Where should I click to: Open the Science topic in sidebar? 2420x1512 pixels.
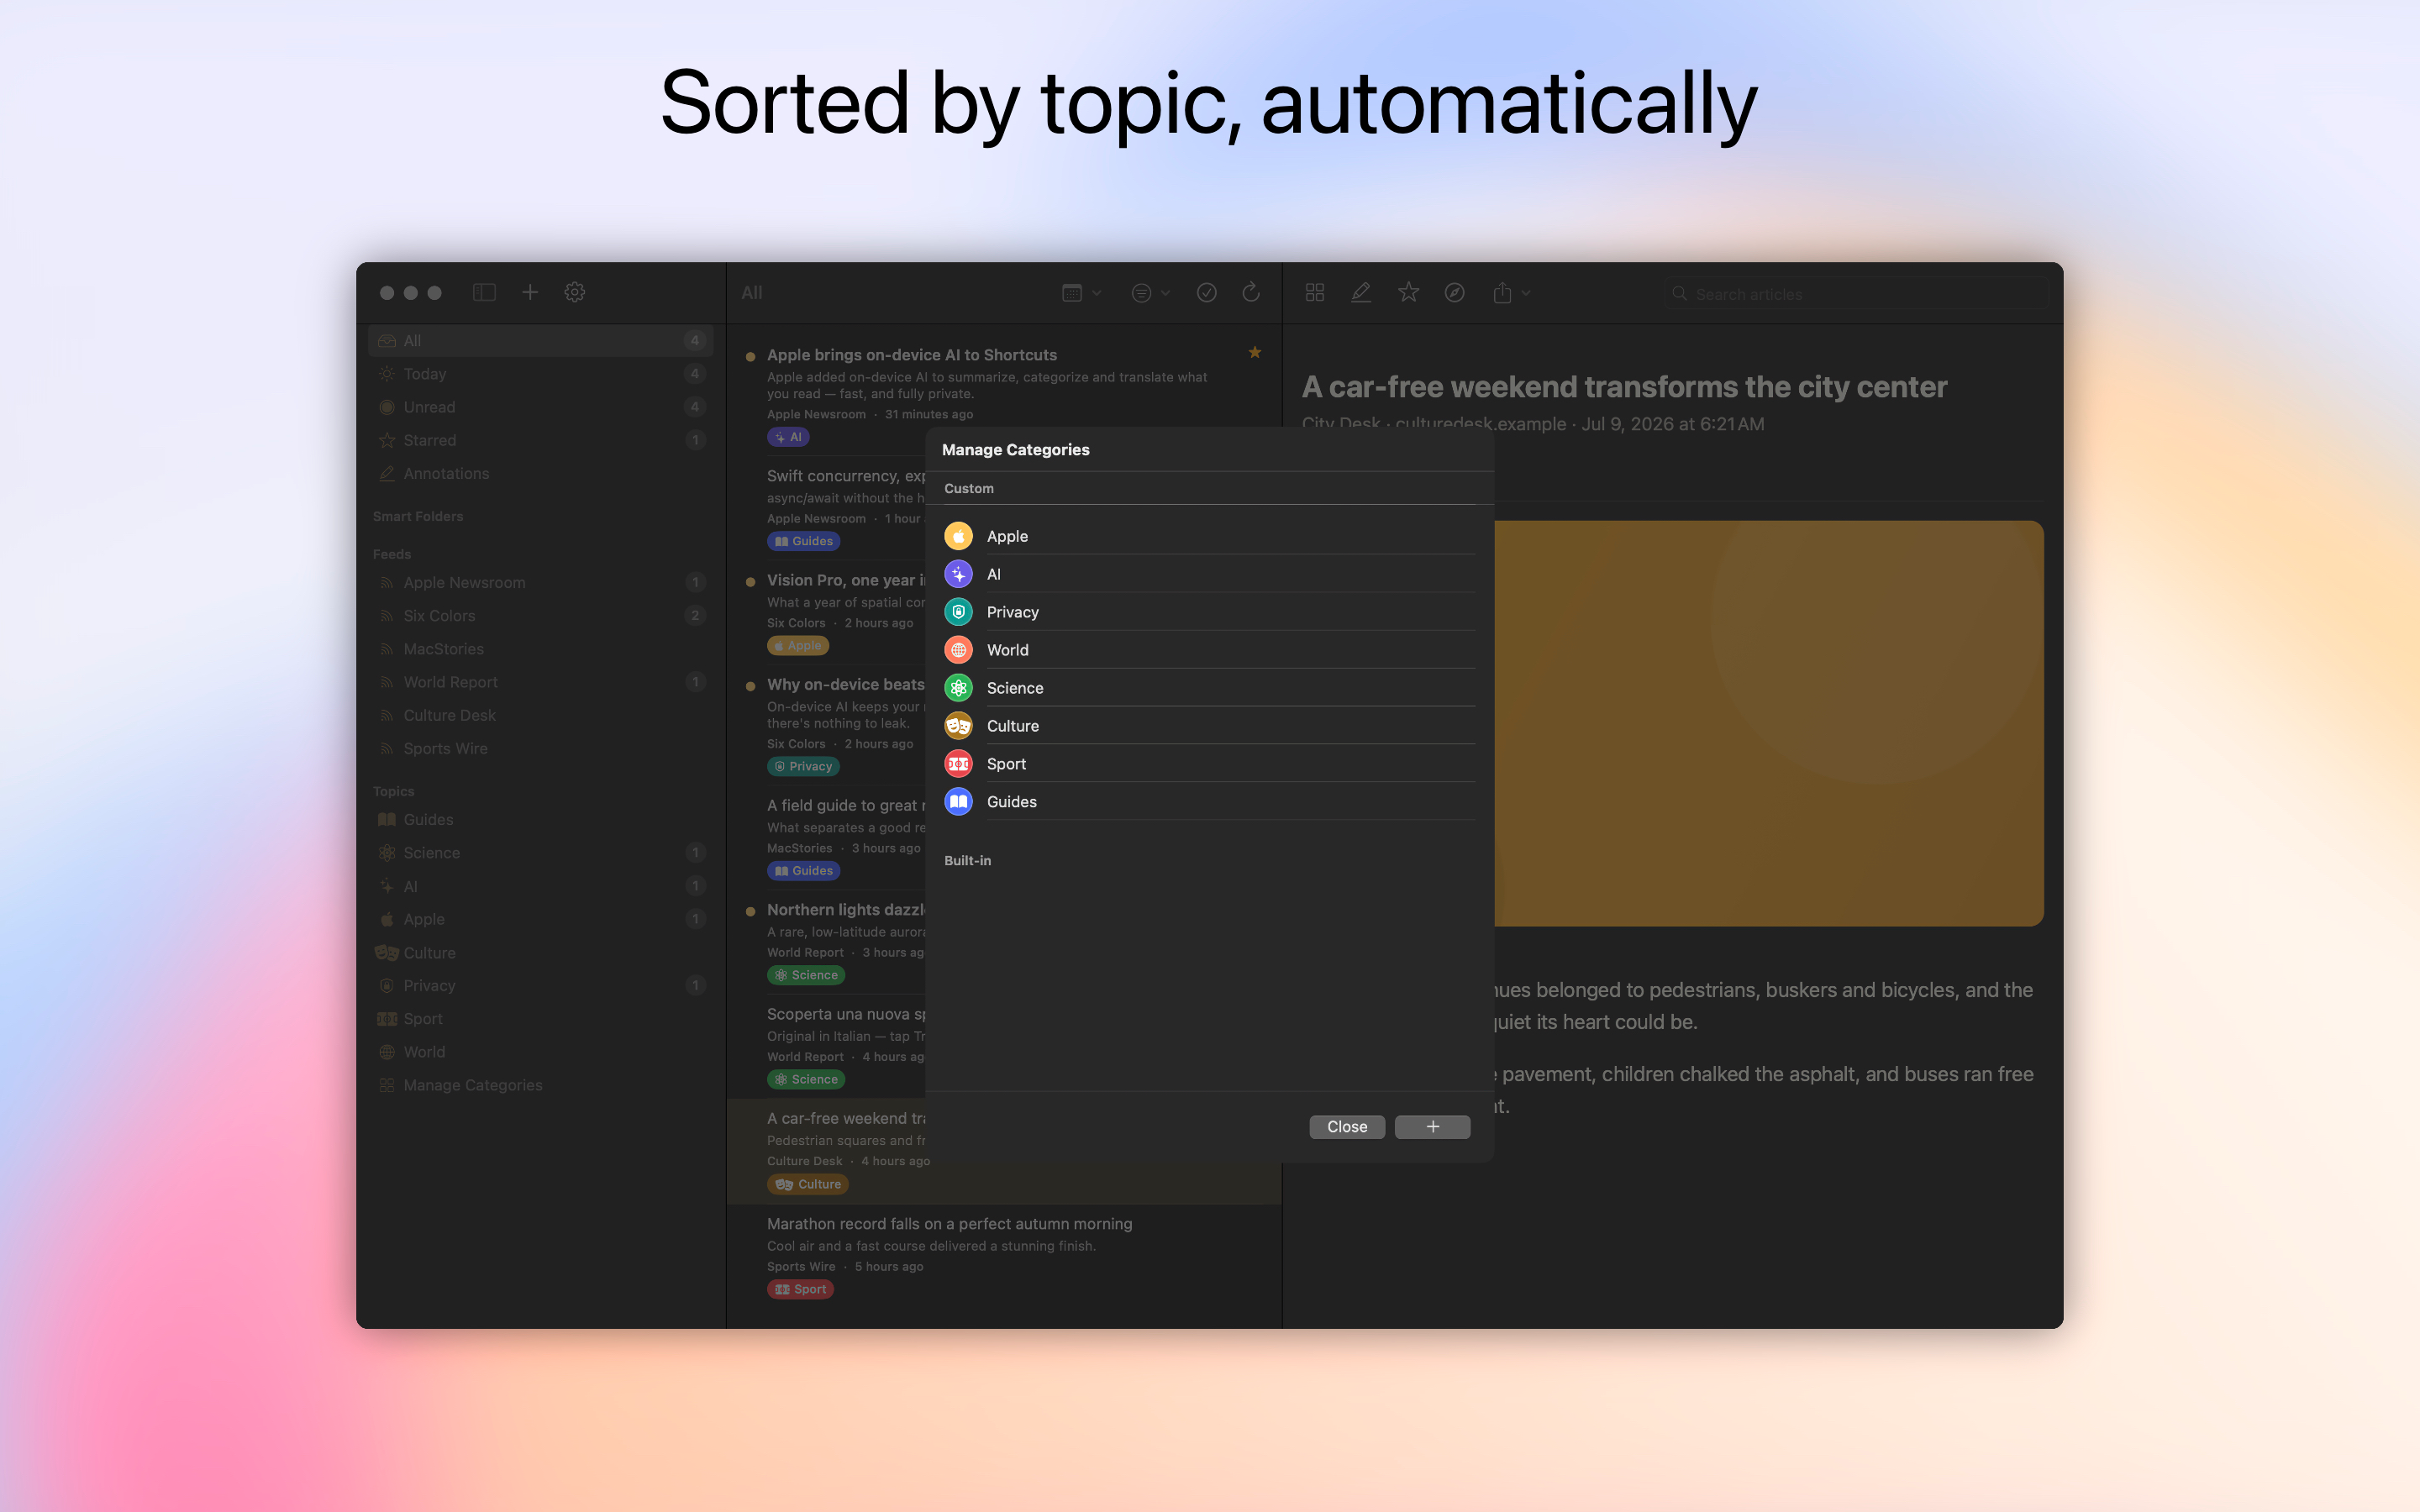540,853
